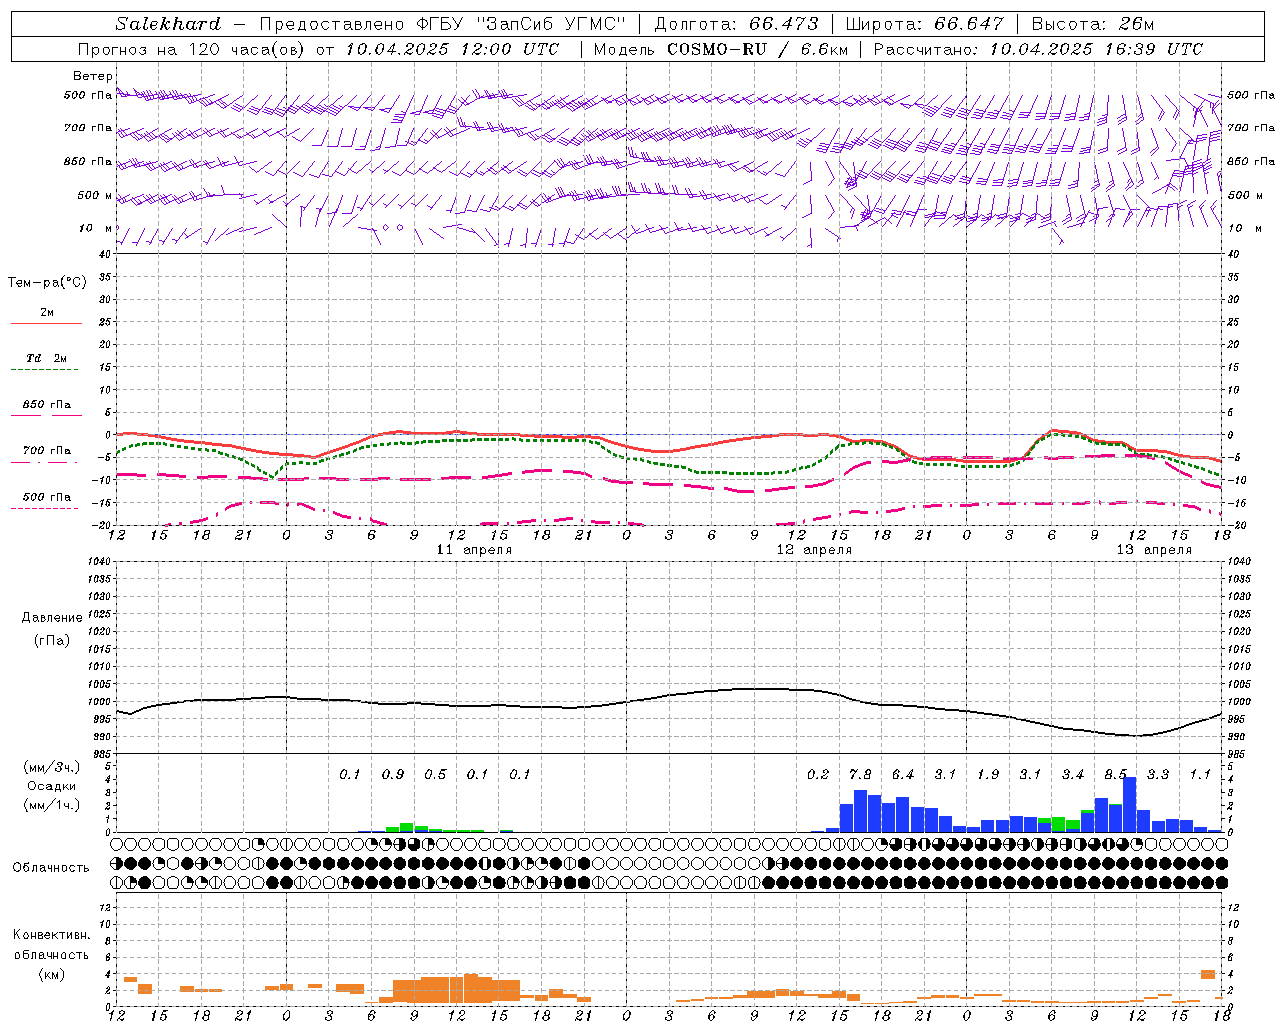Click the '700 гПа' temperature legend entry
This screenshot has width=1280, height=1024.
pos(47,451)
